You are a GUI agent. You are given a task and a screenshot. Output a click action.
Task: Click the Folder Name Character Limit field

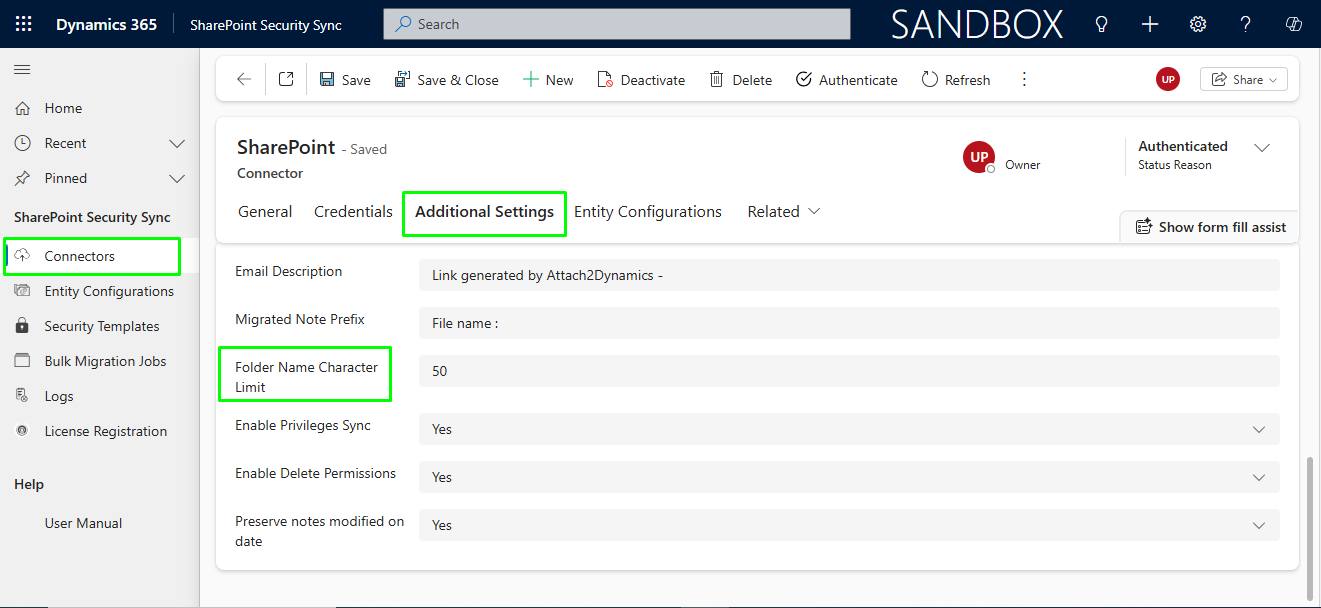tap(848, 371)
